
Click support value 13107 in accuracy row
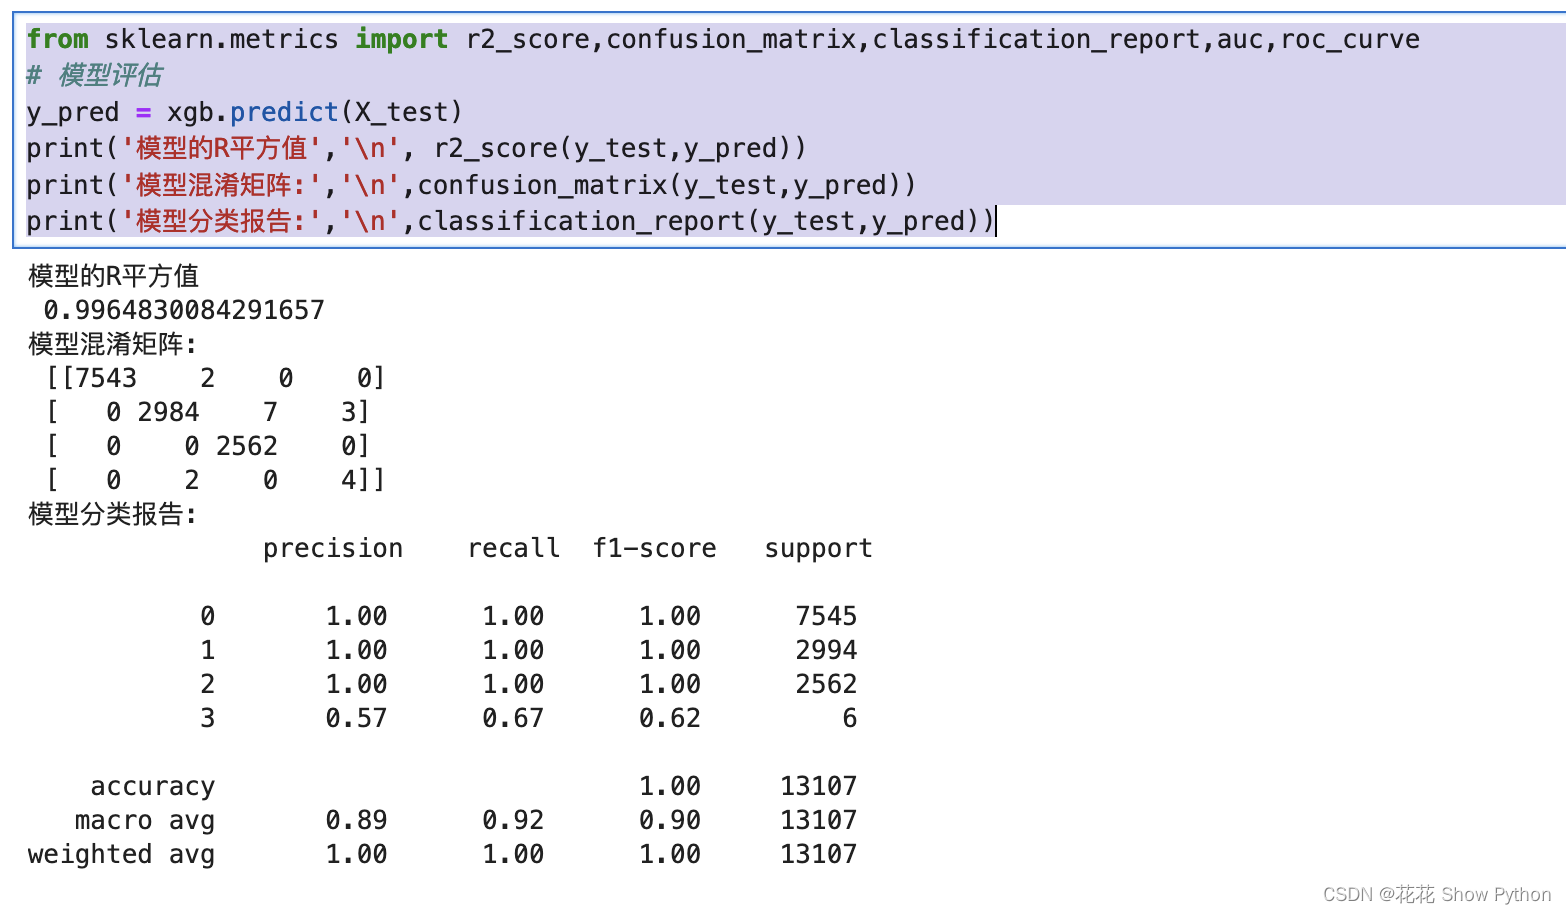(x=819, y=786)
